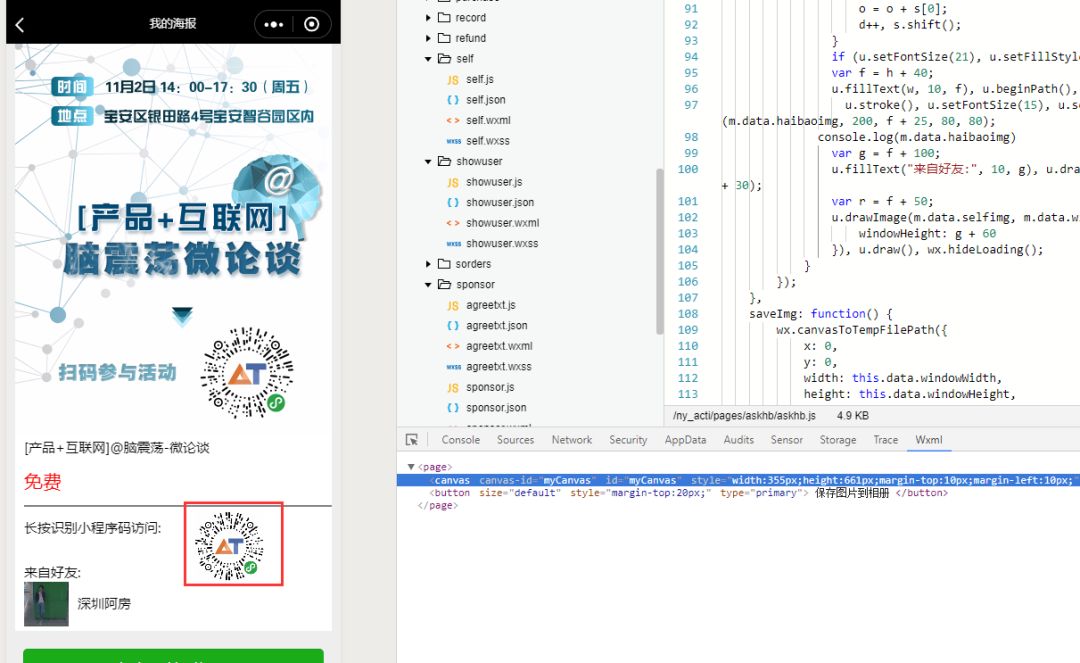The height and width of the screenshot is (663, 1080).
Task: Open self.wxss file
Action: (488, 141)
